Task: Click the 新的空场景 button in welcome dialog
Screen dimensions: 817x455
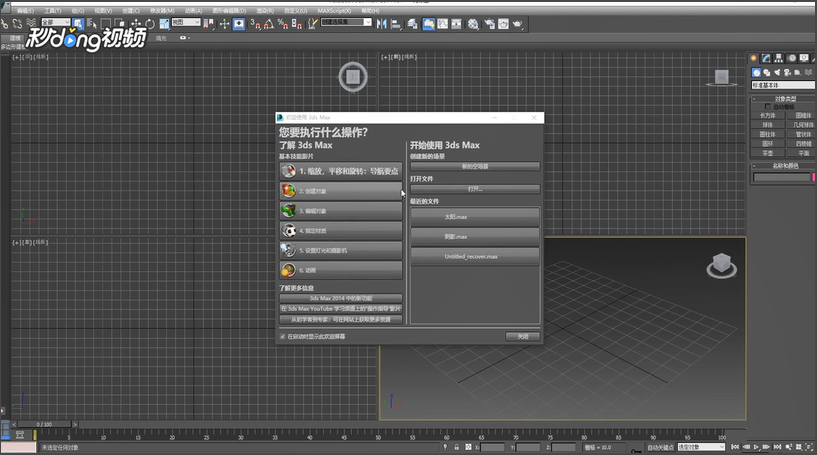Action: coord(475,166)
